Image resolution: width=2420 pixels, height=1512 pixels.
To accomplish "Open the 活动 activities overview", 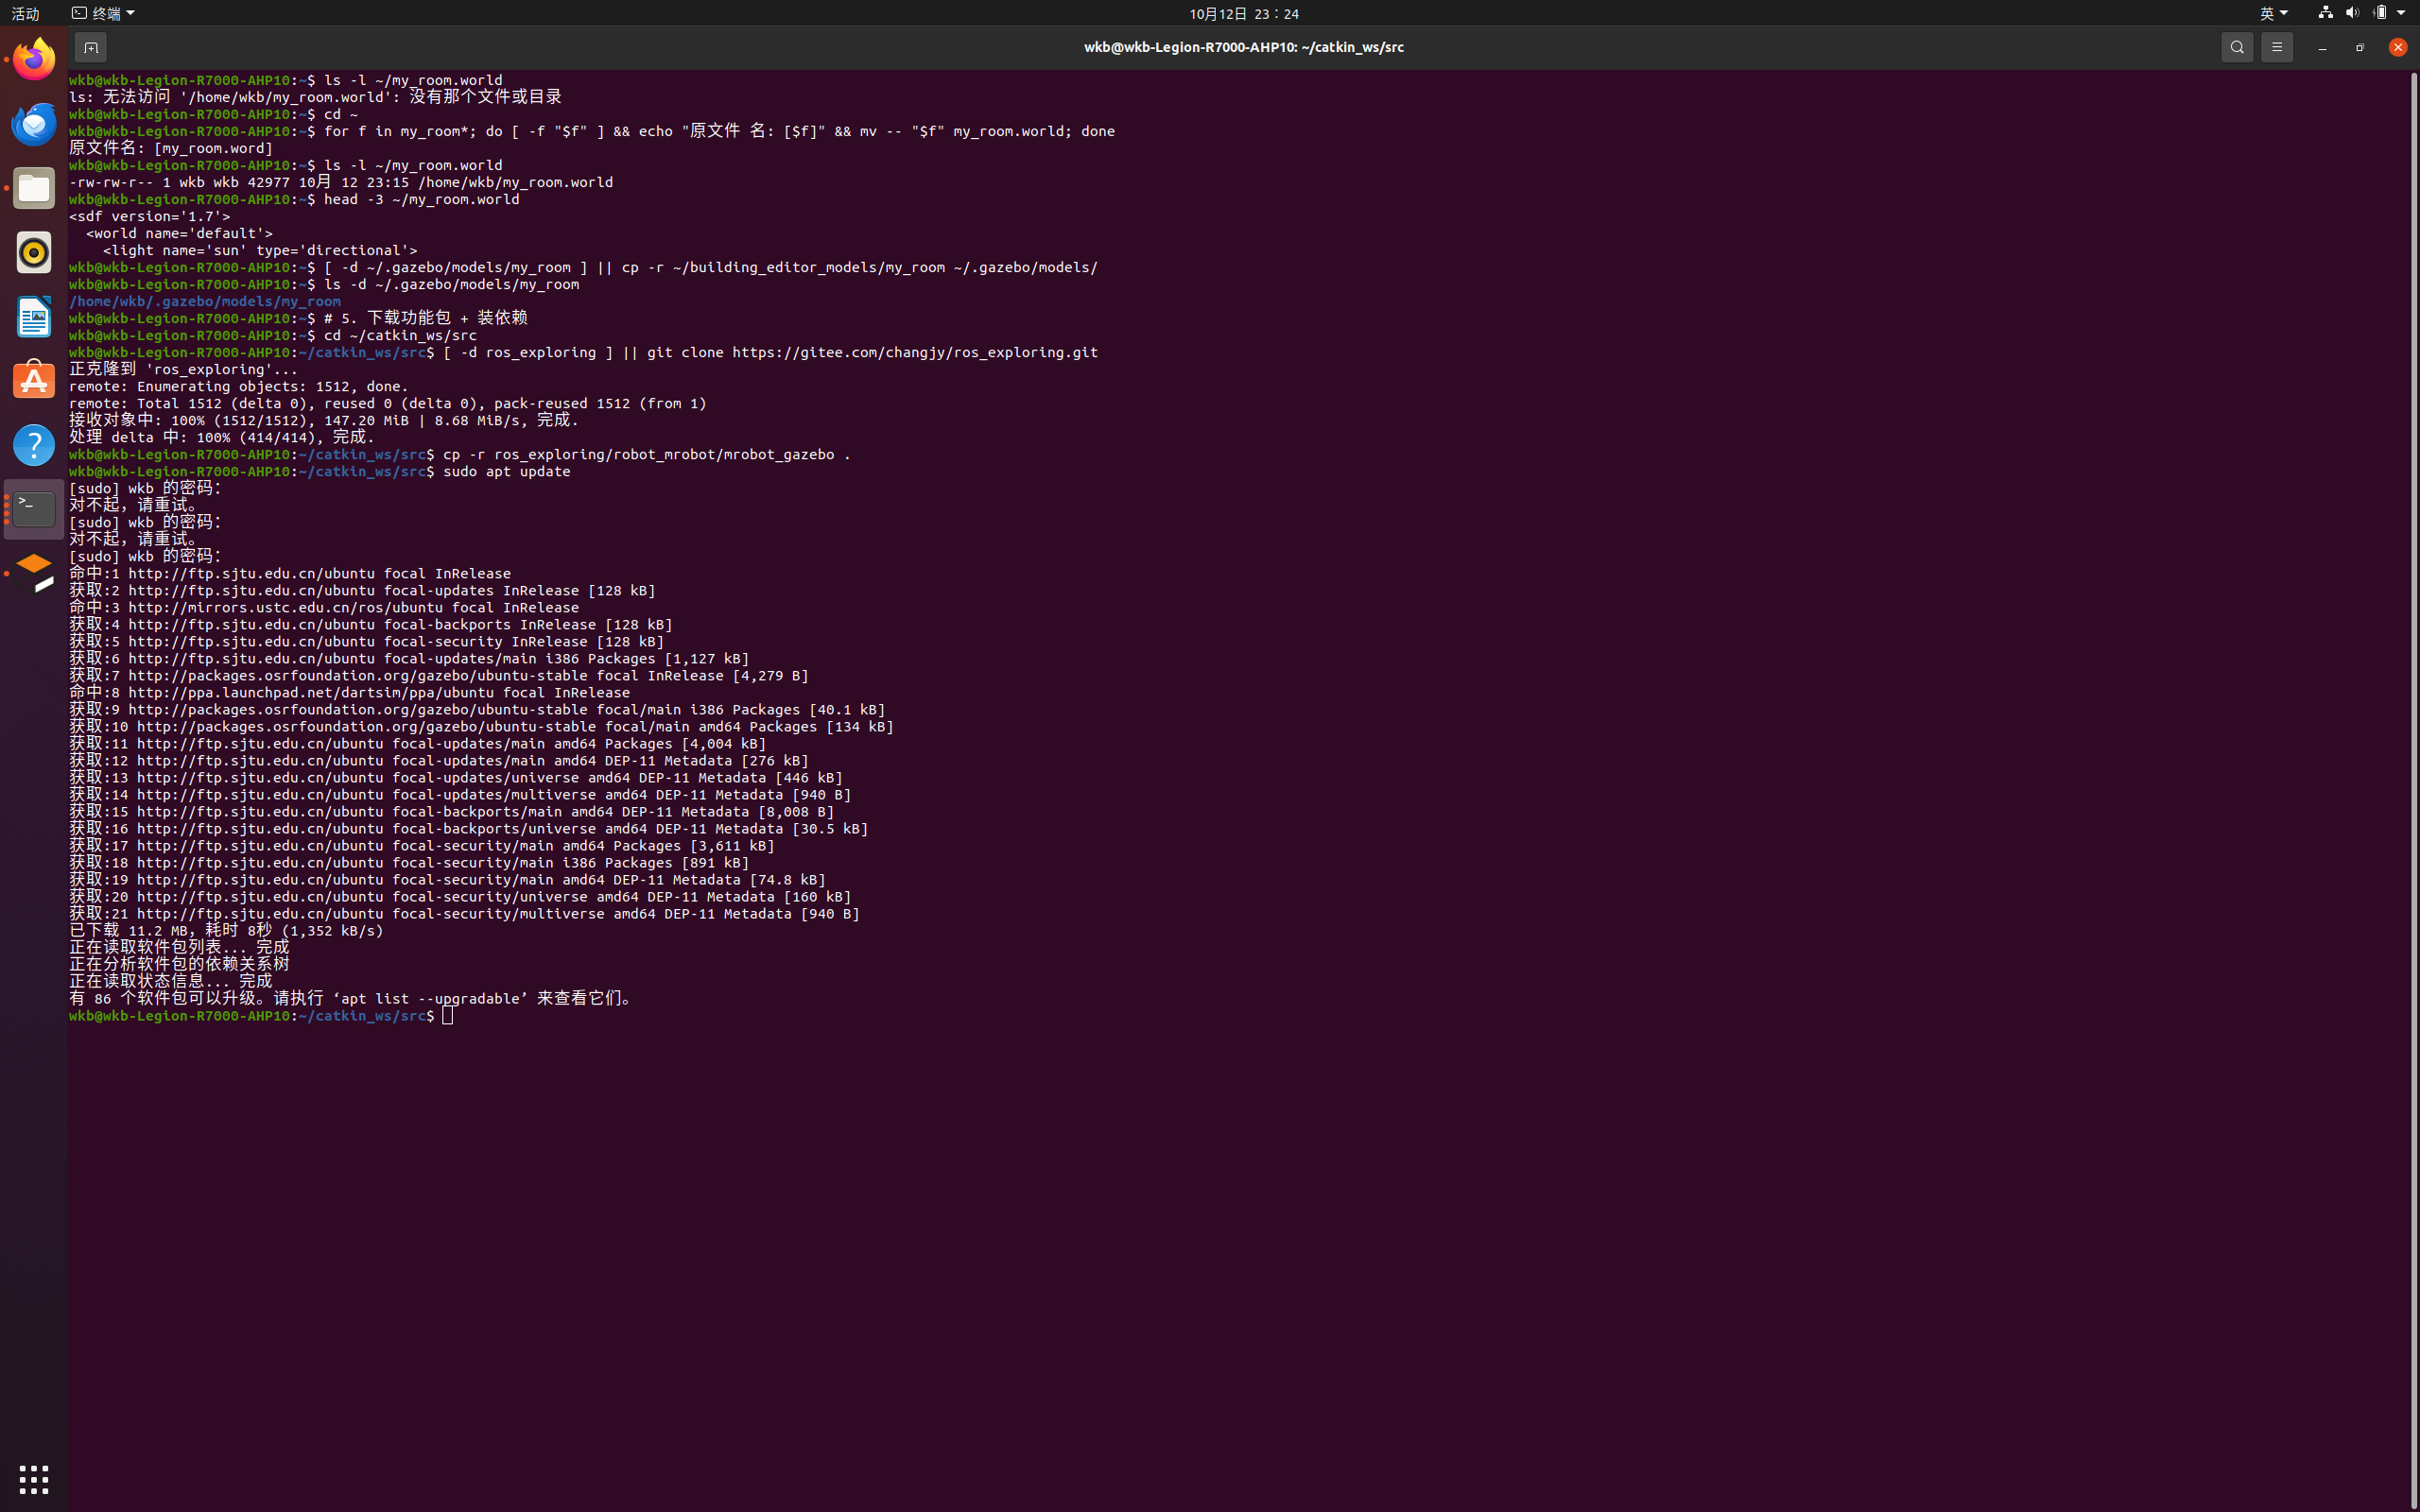I will pyautogui.click(x=25, y=13).
